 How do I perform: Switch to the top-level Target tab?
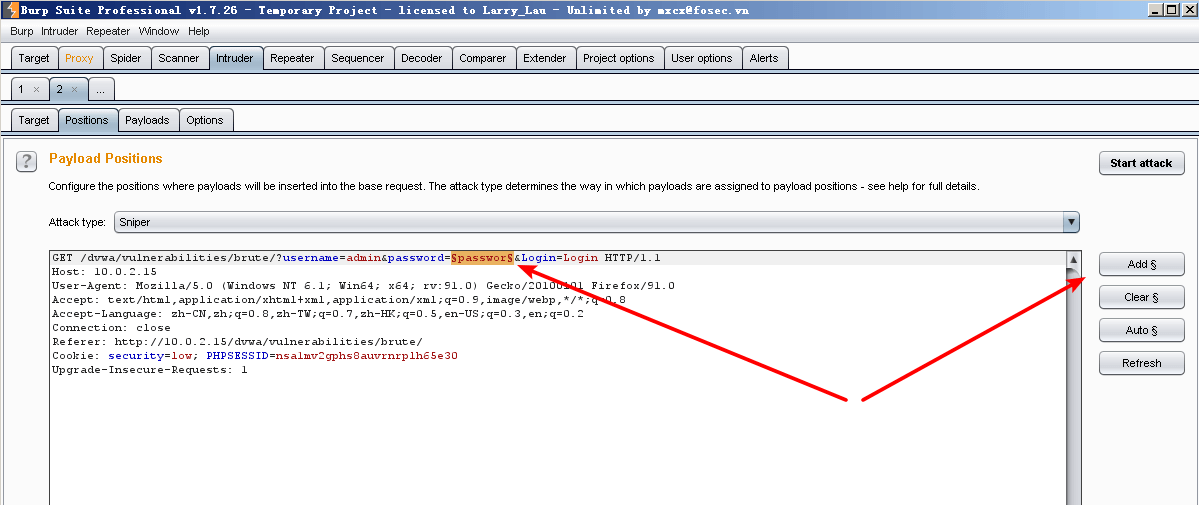[34, 58]
